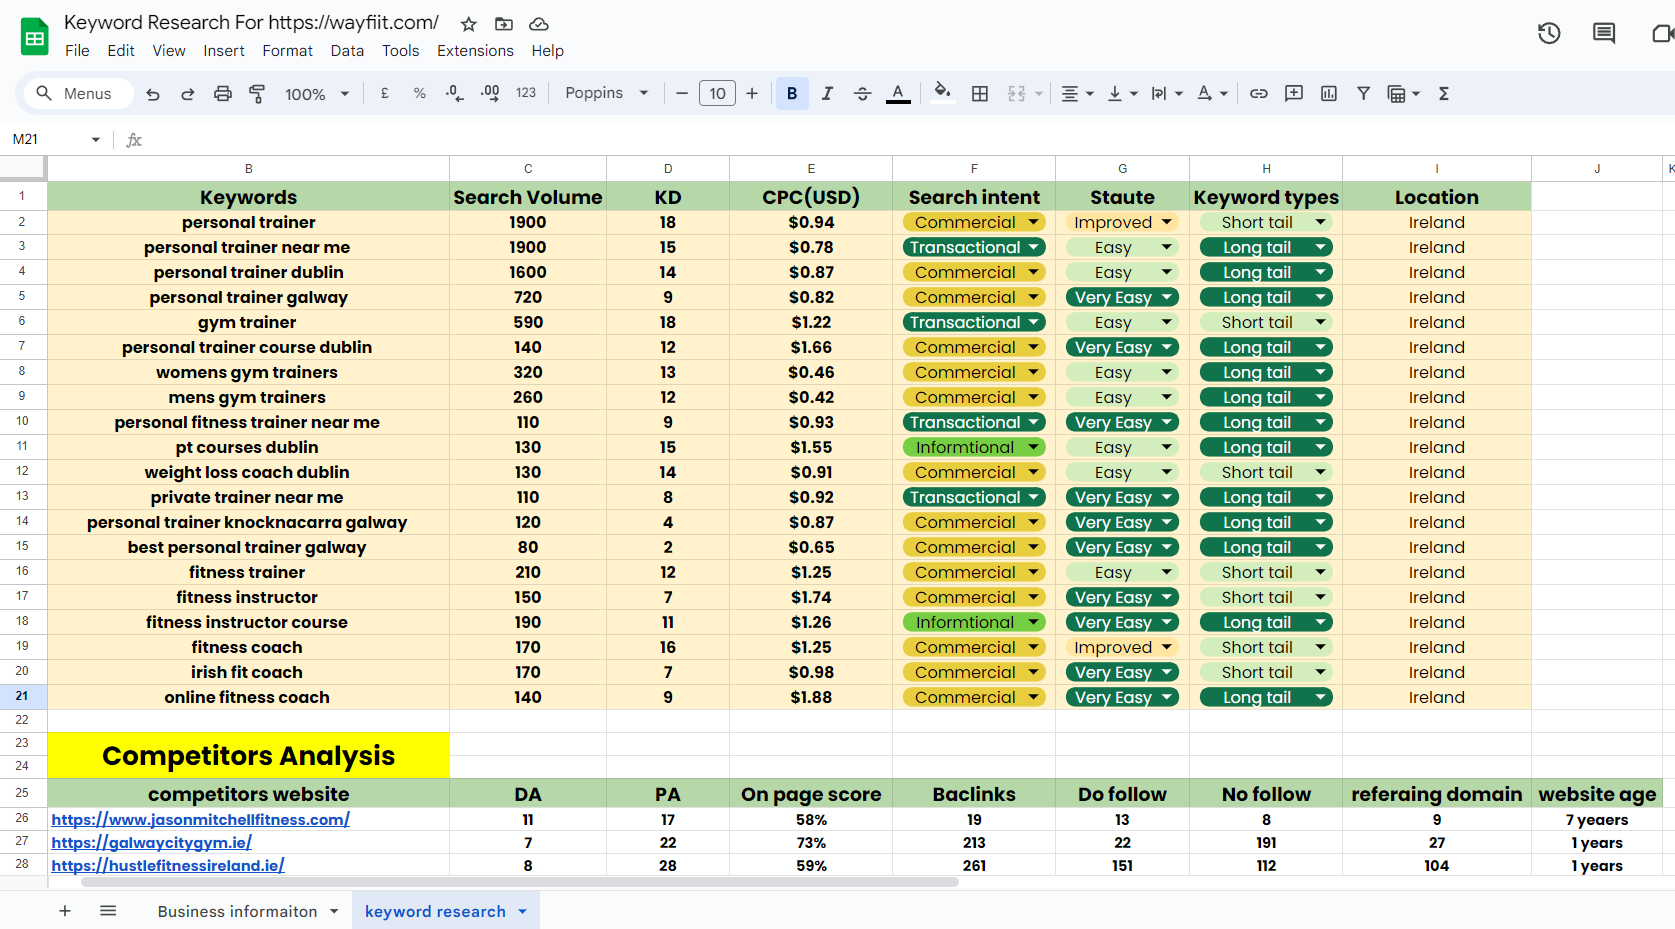This screenshot has width=1675, height=929.
Task: Toggle italic formatting
Action: click(x=827, y=93)
